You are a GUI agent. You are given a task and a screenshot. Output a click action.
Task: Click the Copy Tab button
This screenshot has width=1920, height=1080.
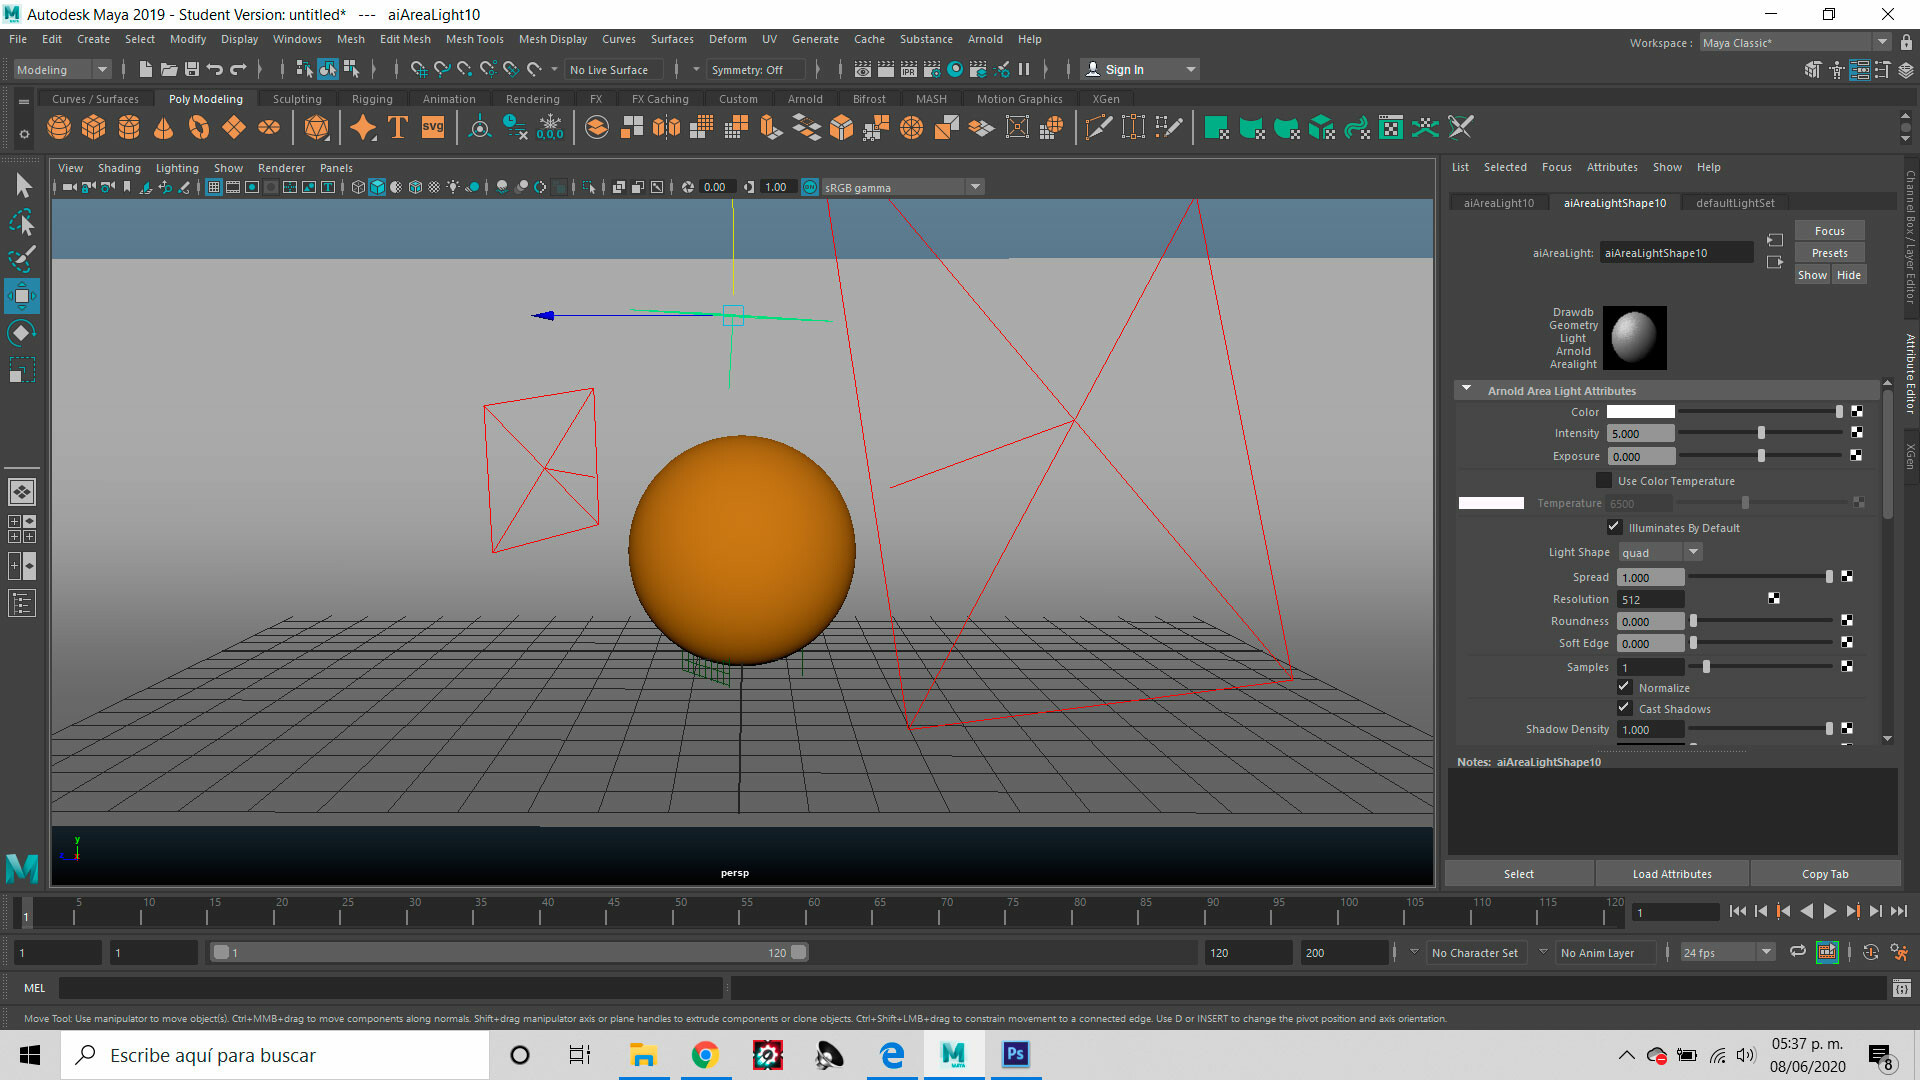tap(1825, 873)
